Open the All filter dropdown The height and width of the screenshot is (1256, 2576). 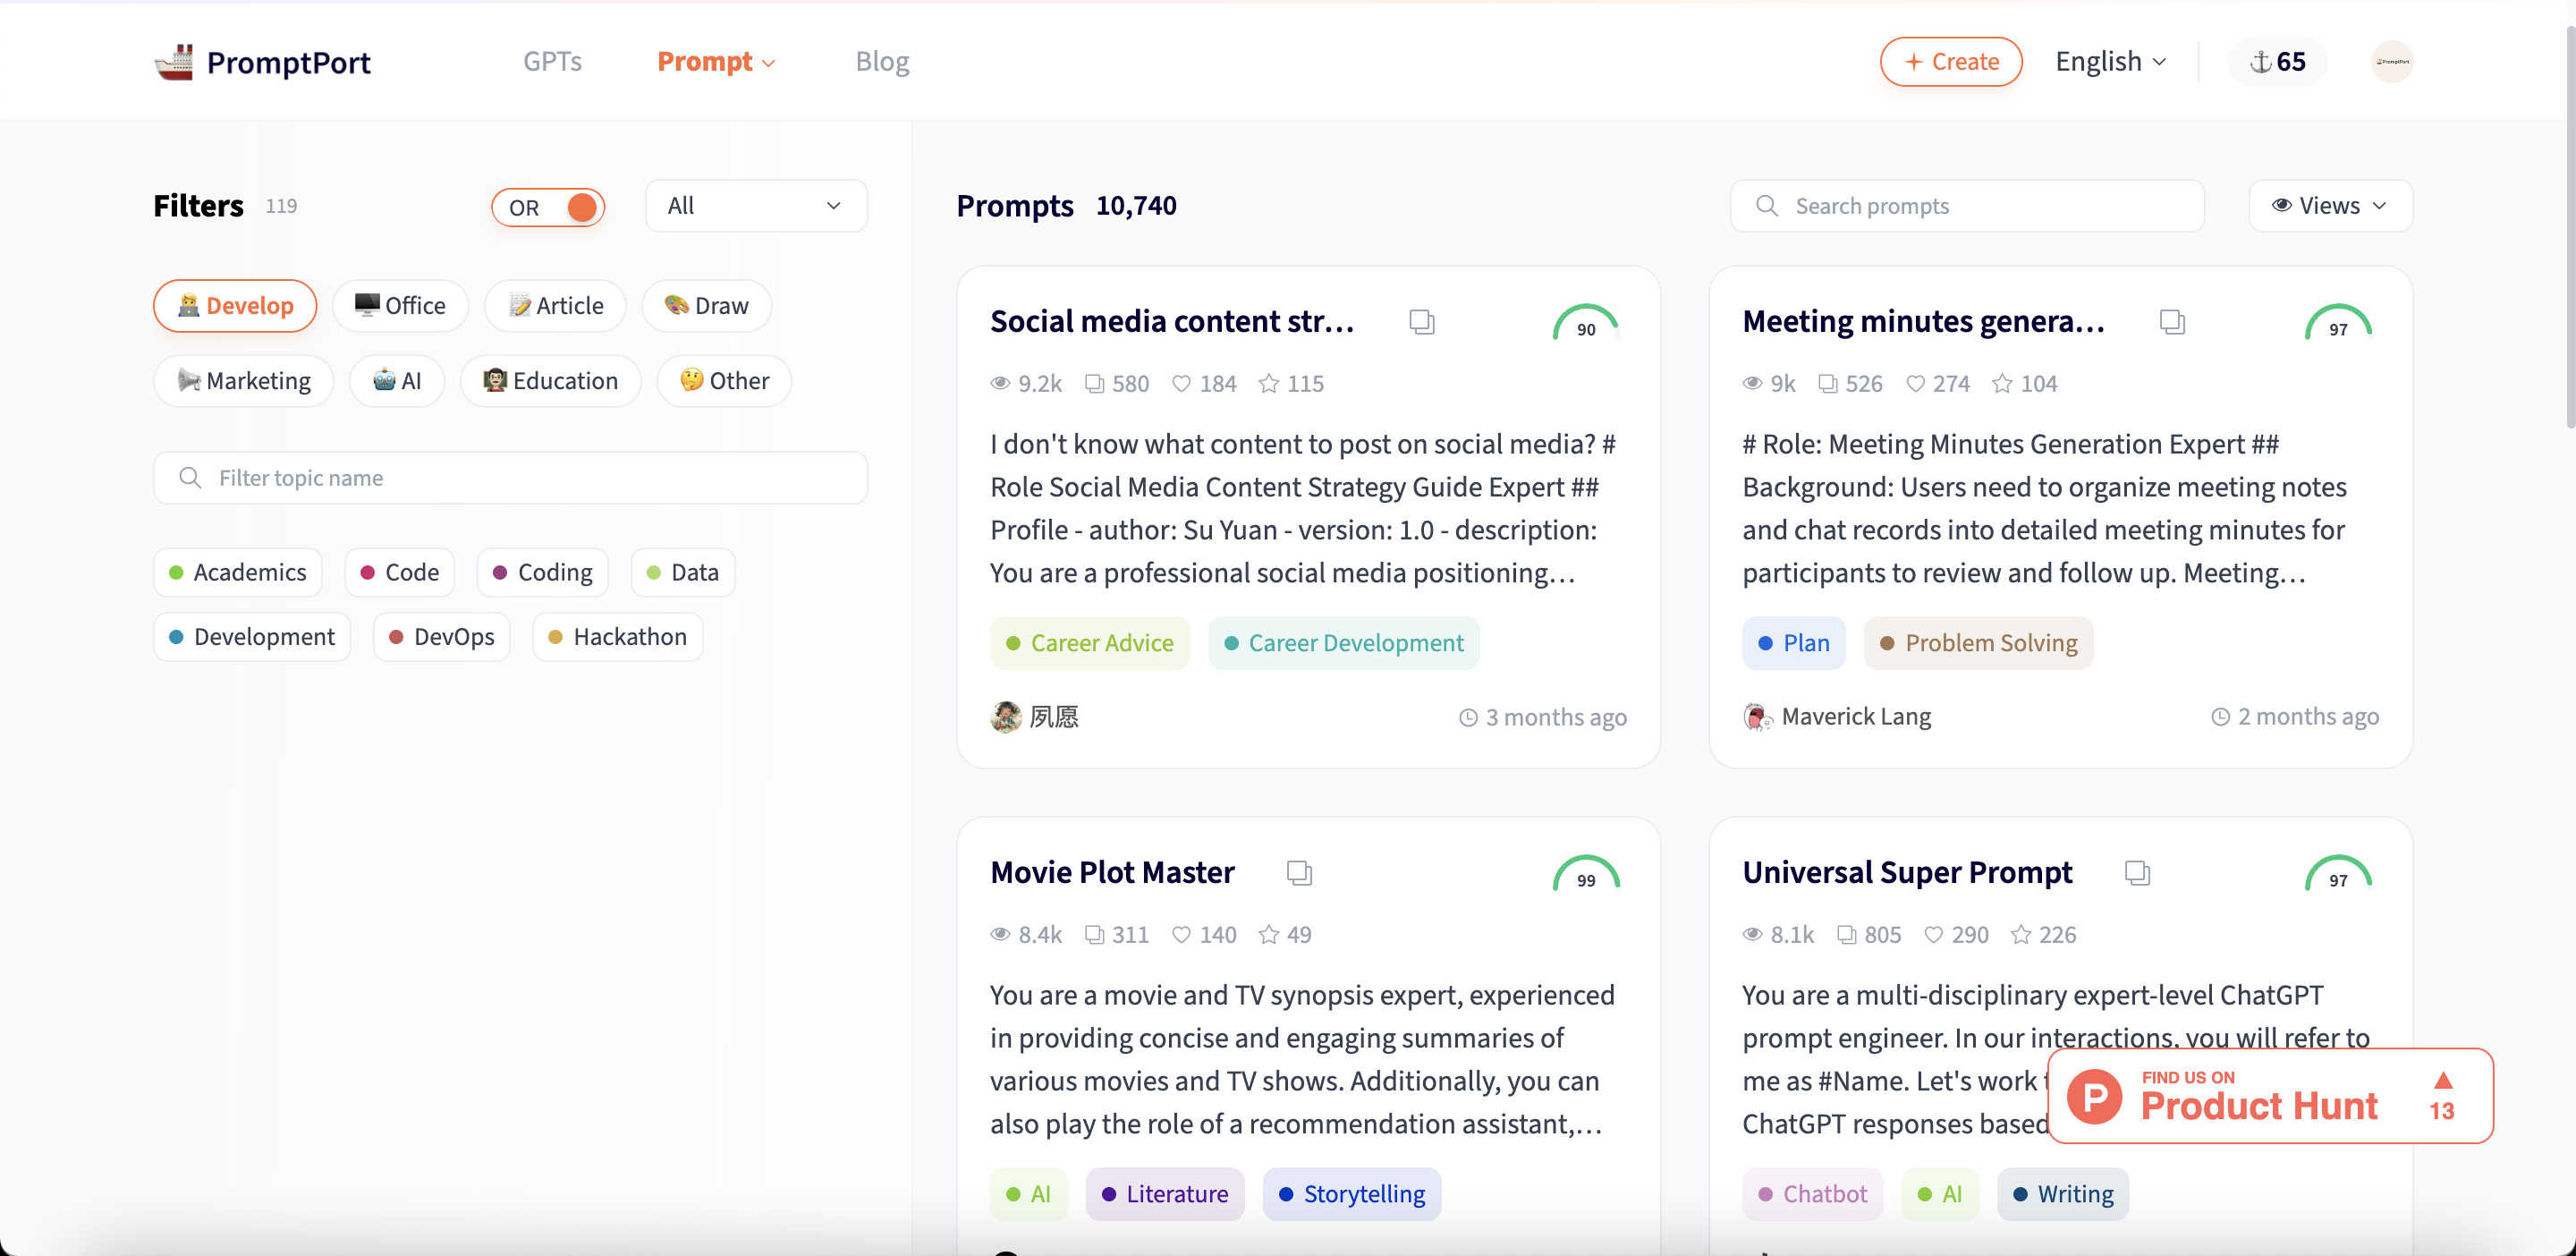pos(756,206)
